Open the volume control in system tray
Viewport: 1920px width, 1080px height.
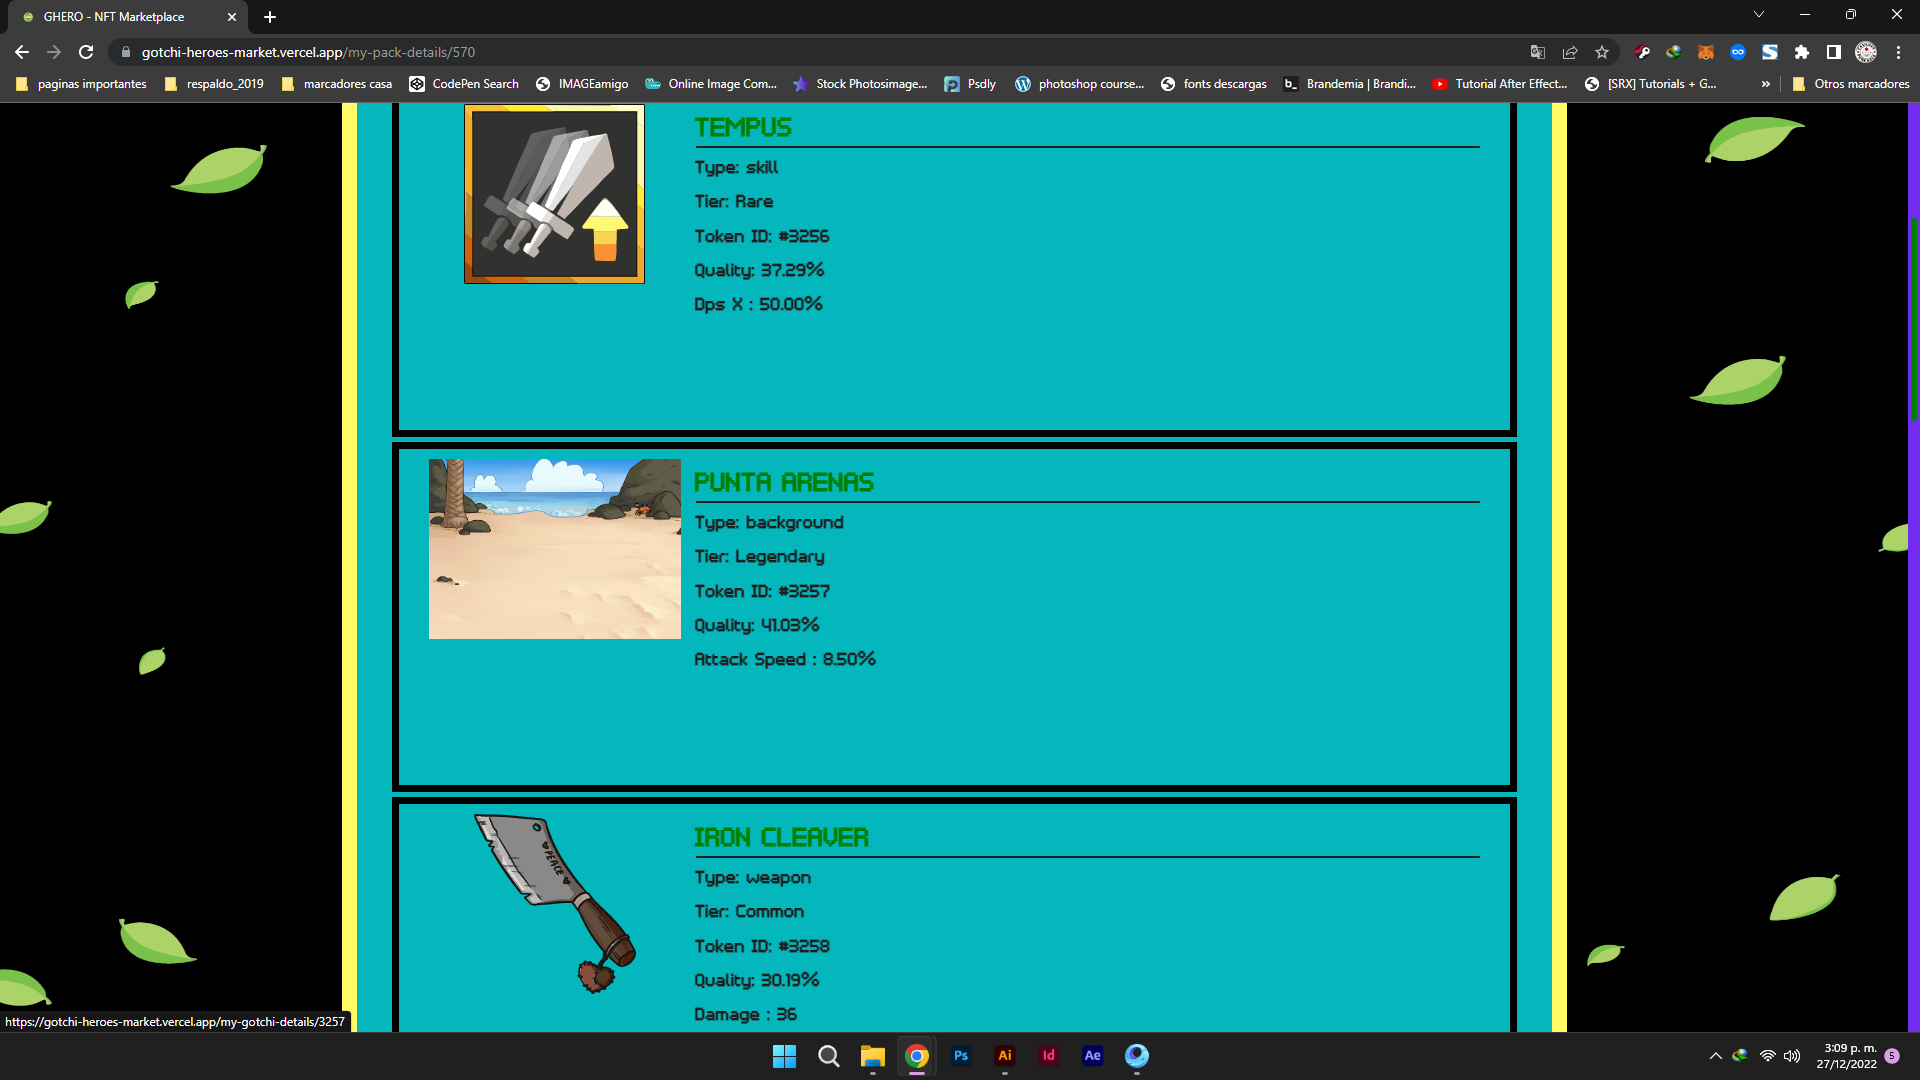click(x=1790, y=1056)
